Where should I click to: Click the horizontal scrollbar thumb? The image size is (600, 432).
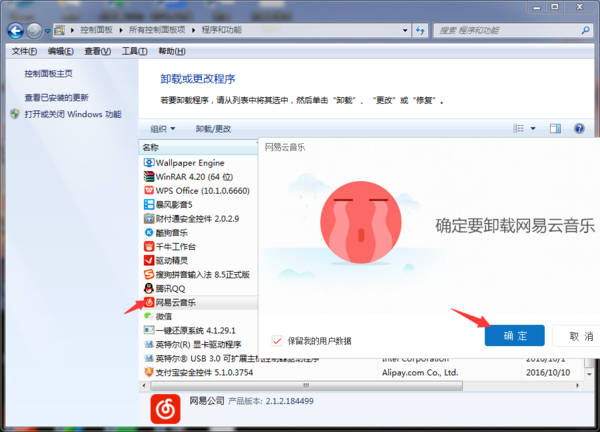tap(307, 385)
